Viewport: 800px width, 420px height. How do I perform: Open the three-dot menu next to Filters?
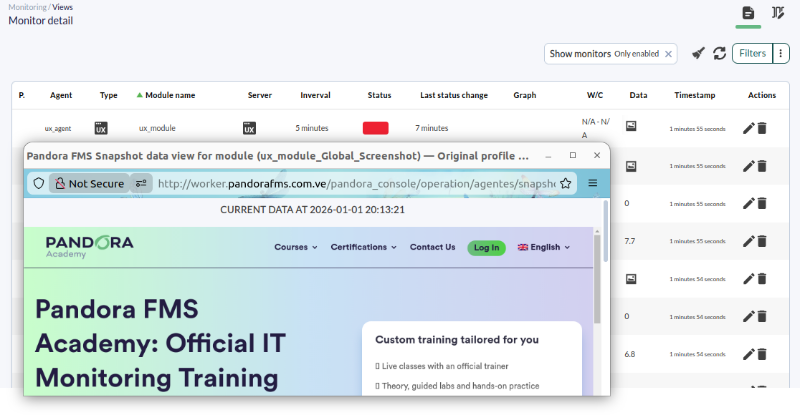(781, 53)
